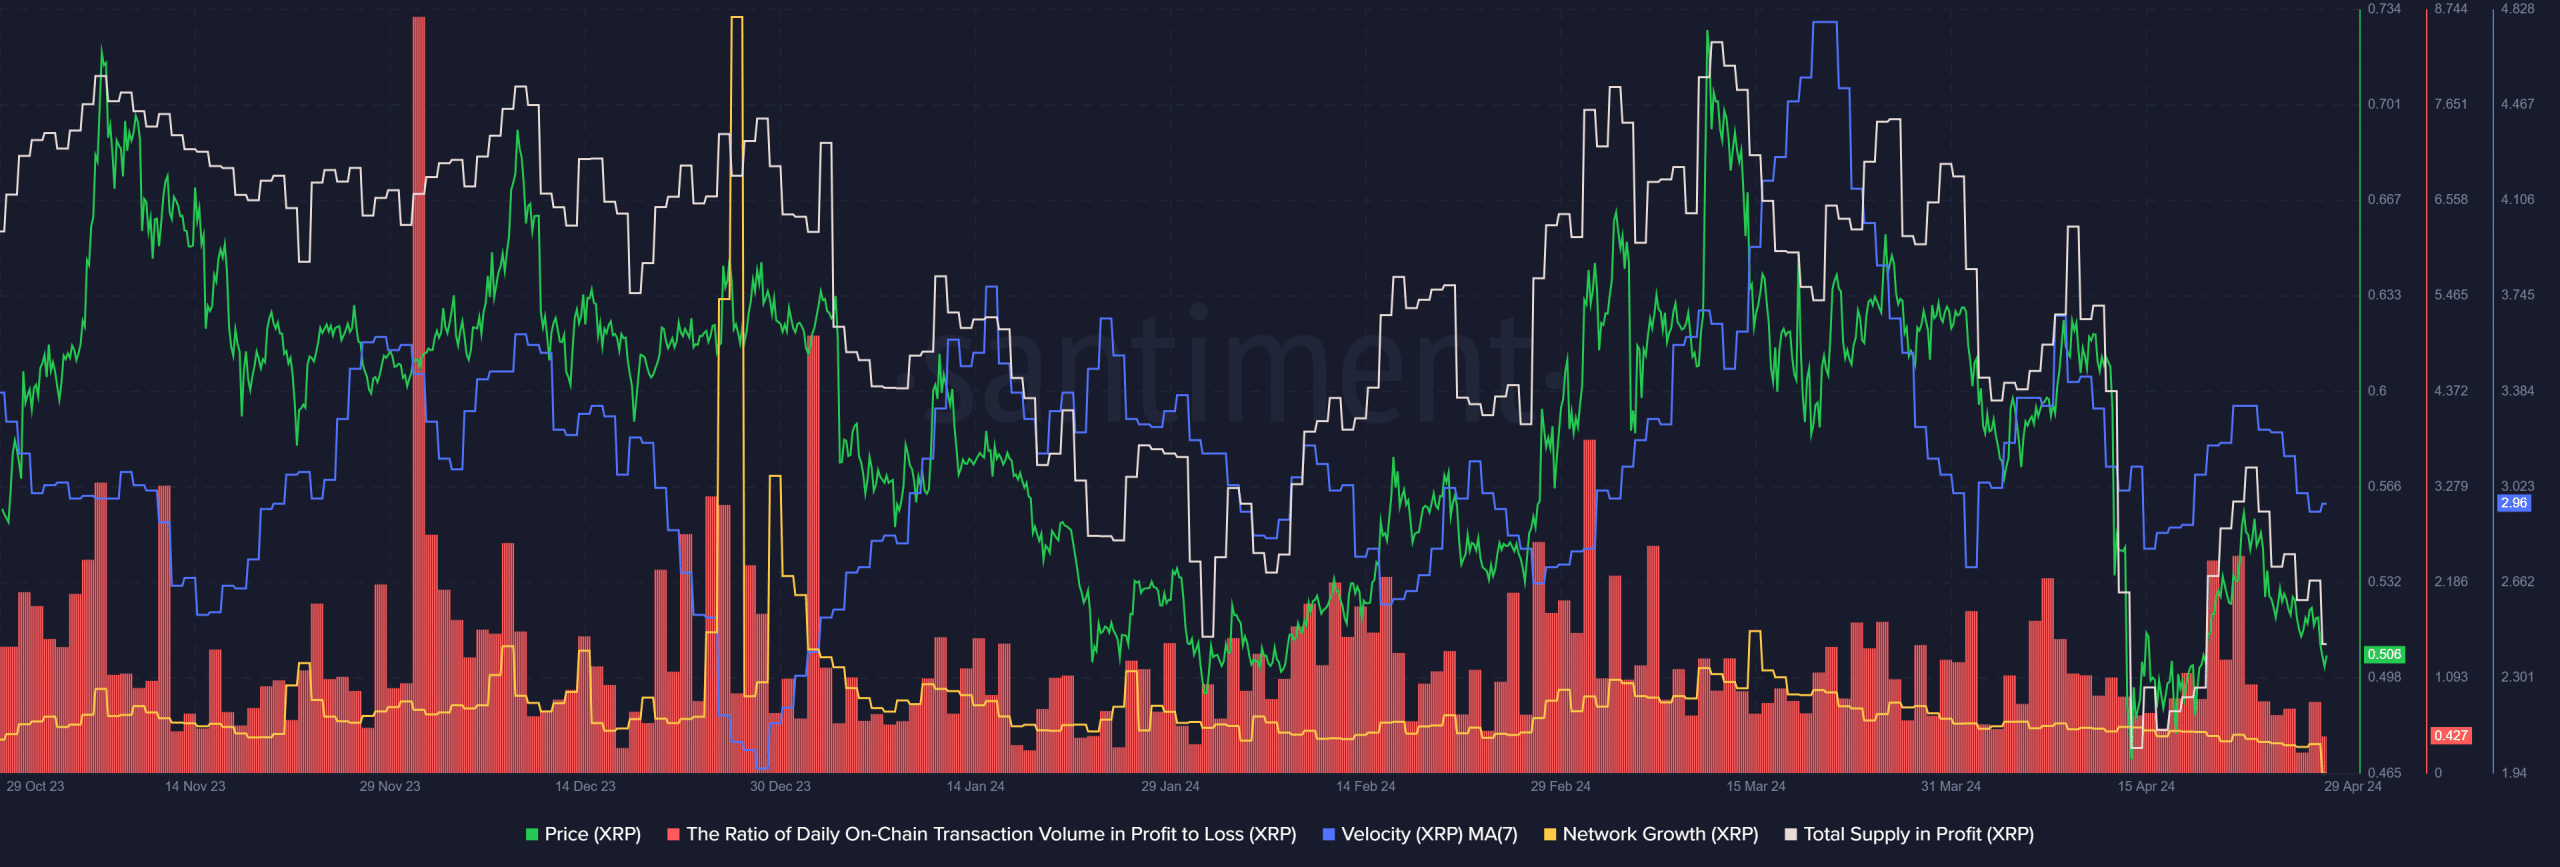Viewport: 2560px width, 867px height.
Task: Click the 0.633 price axis value
Action: coord(2384,295)
